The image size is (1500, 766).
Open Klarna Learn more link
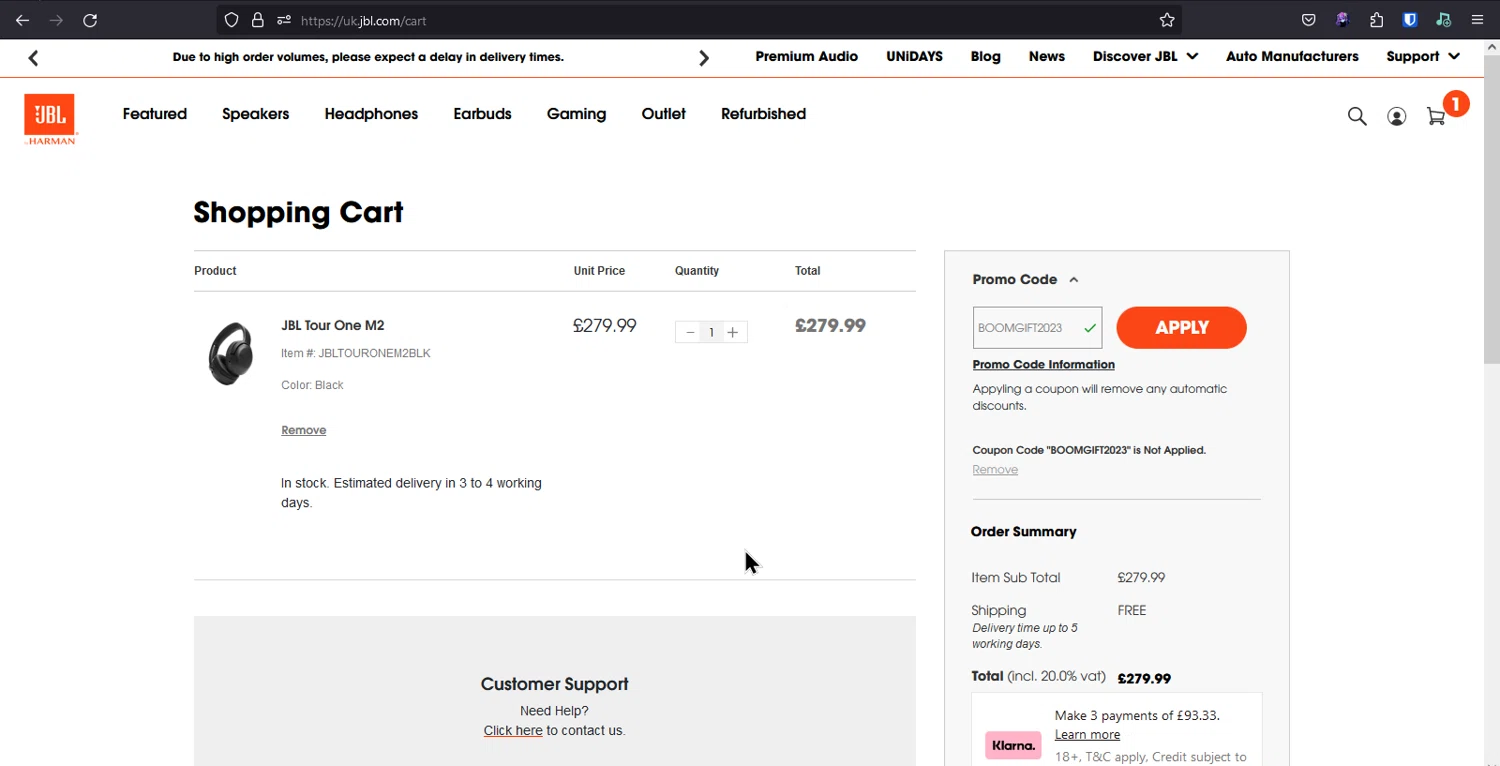coord(1087,735)
